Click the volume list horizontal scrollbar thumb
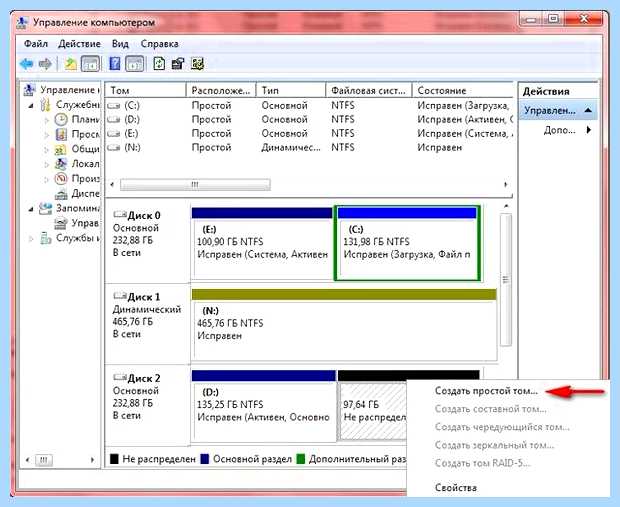This screenshot has width=620, height=507. pos(195,185)
